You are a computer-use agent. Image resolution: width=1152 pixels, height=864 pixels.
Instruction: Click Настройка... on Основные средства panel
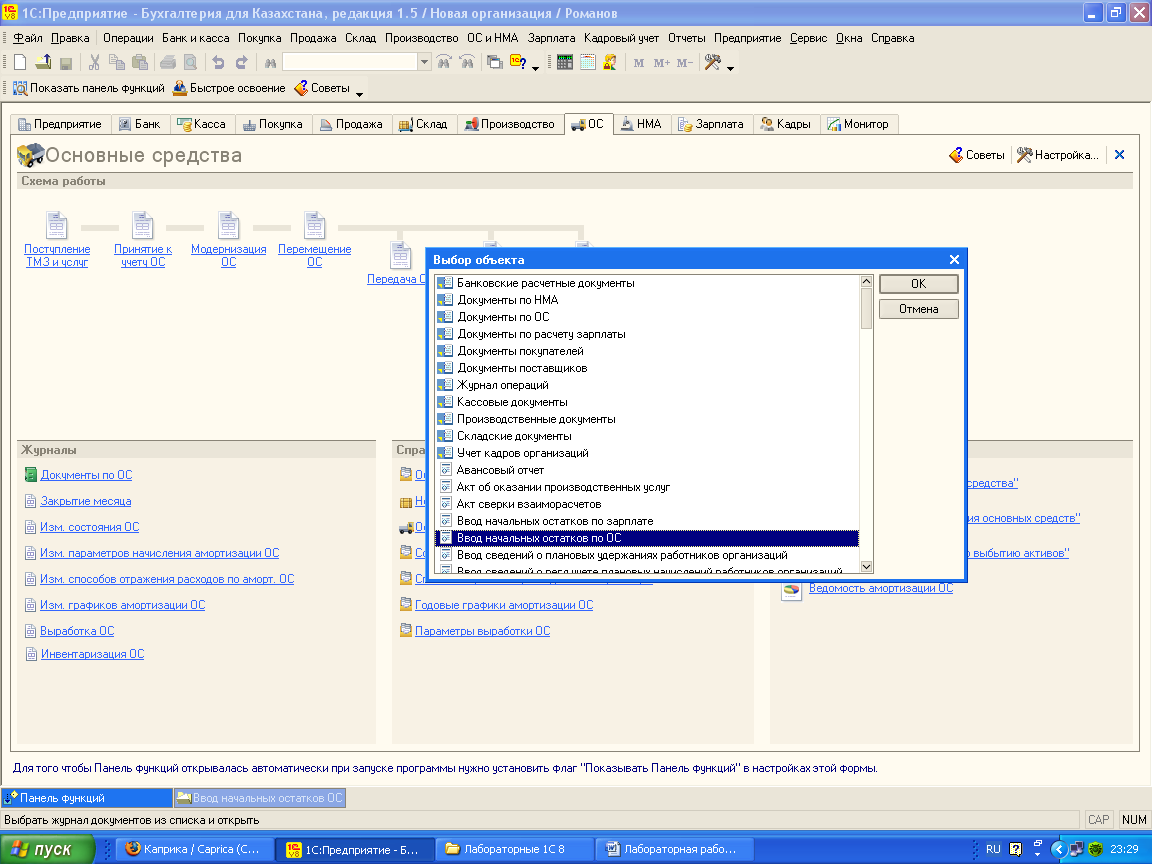1058,155
